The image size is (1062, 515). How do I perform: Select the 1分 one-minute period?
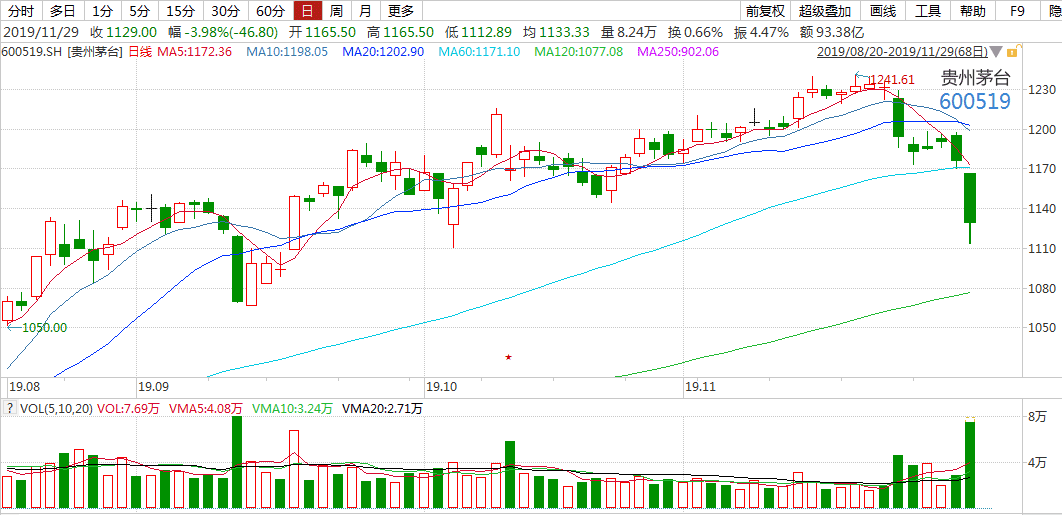102,10
